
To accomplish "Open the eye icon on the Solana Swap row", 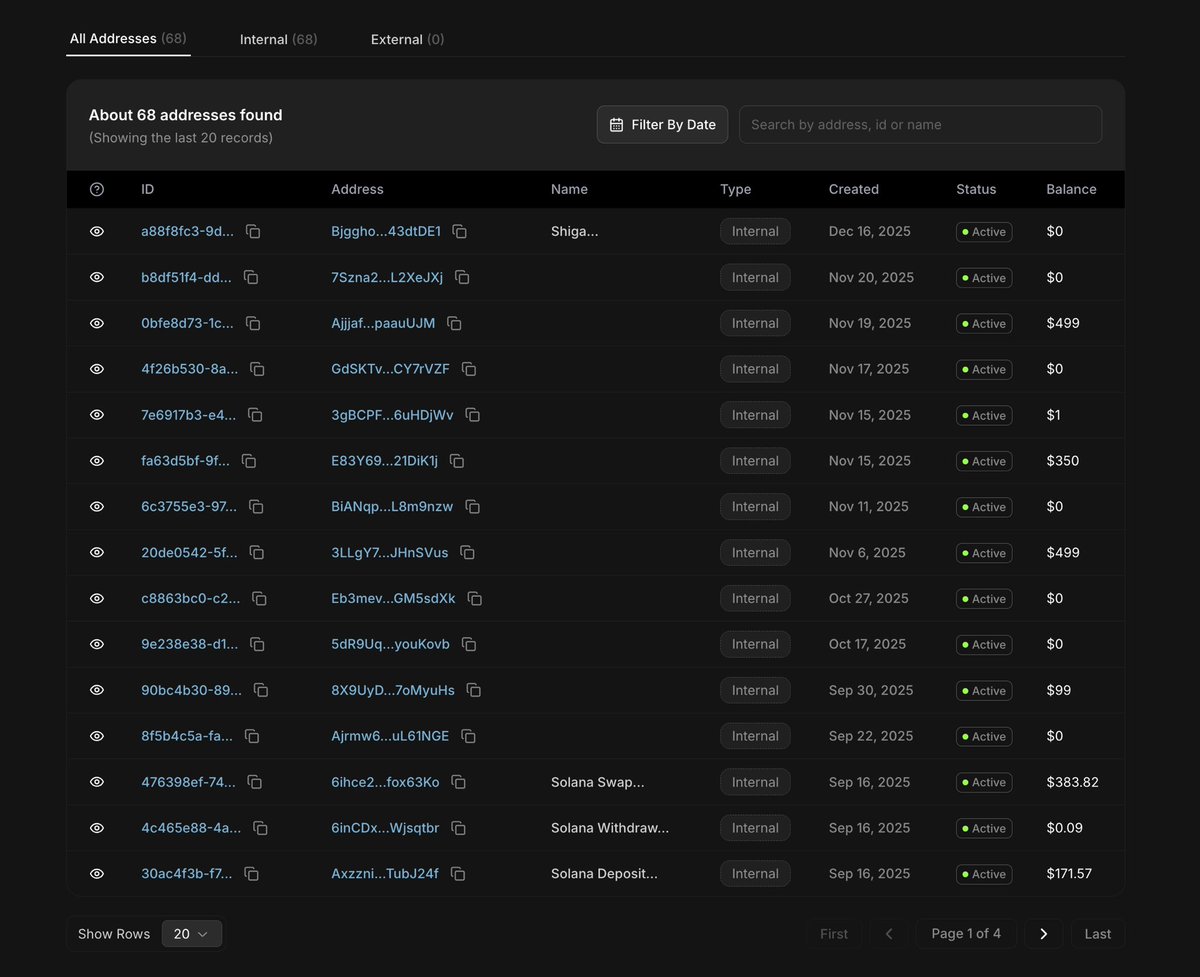I will coord(96,782).
